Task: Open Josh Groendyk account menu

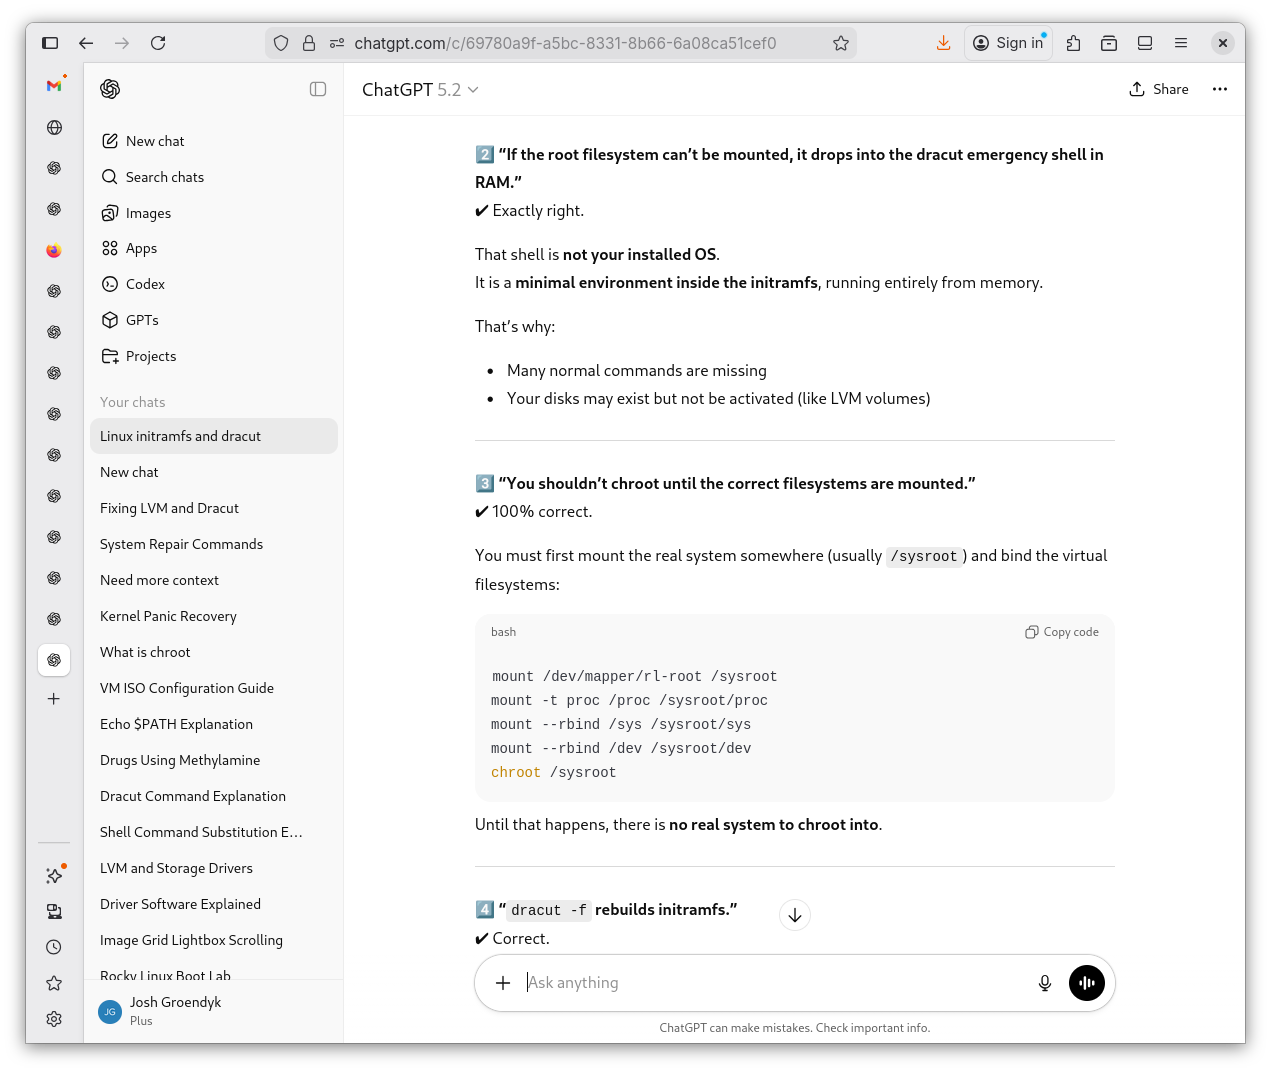Action: (x=175, y=1010)
